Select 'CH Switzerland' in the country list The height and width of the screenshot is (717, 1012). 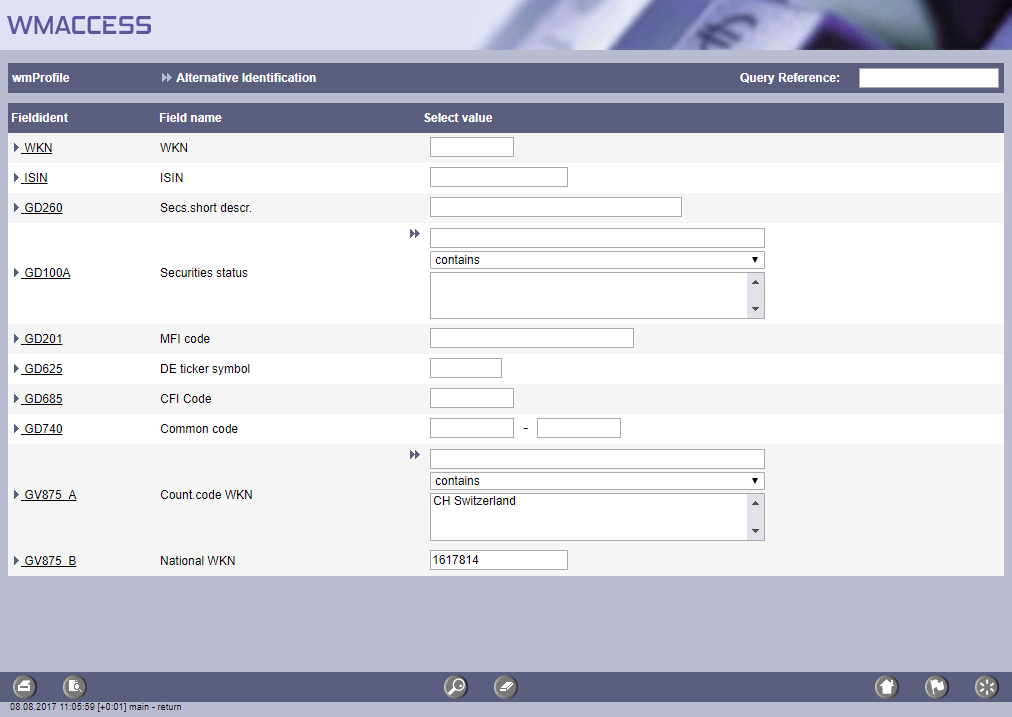pos(475,501)
